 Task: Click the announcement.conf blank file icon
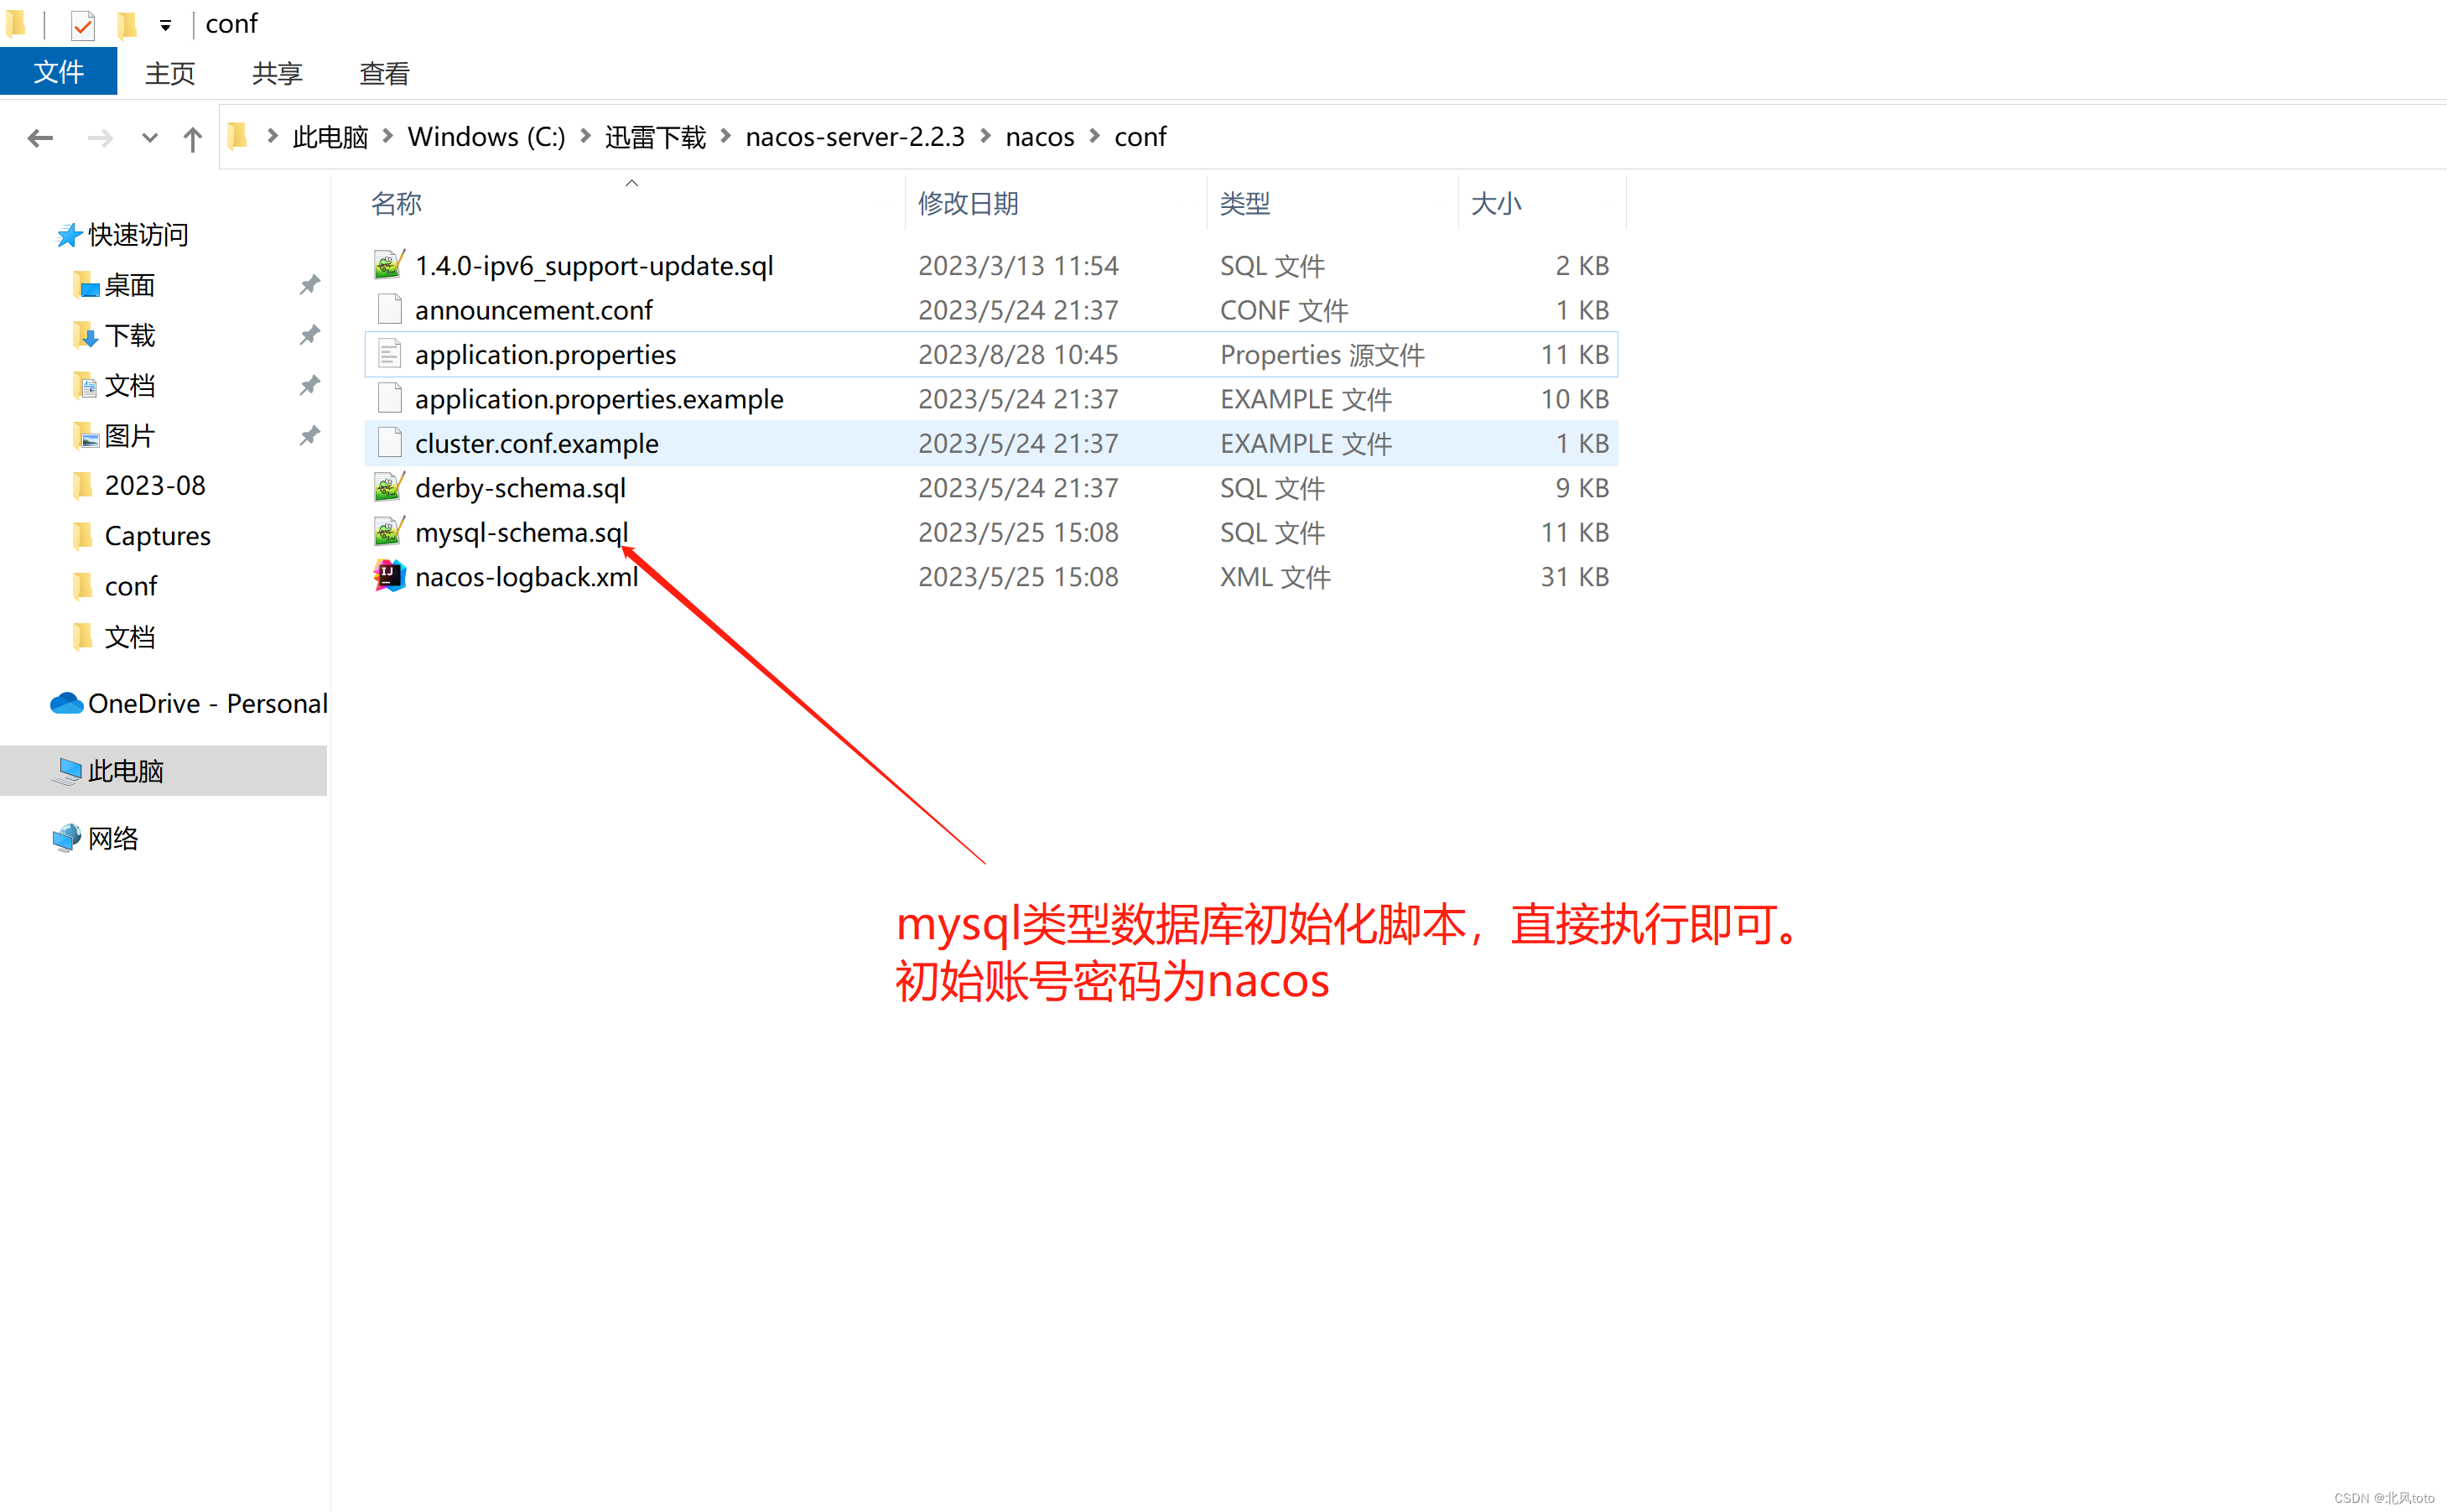coord(389,309)
